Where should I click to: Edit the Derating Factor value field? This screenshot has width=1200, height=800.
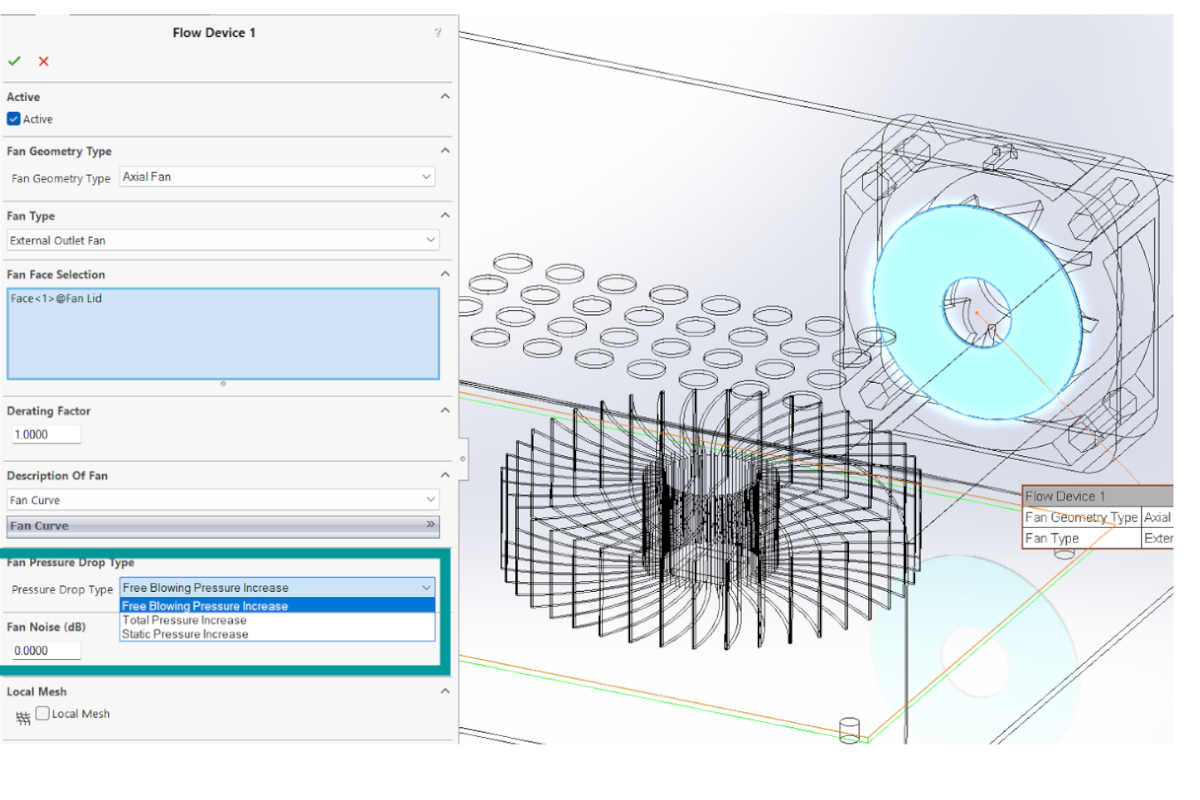click(44, 434)
